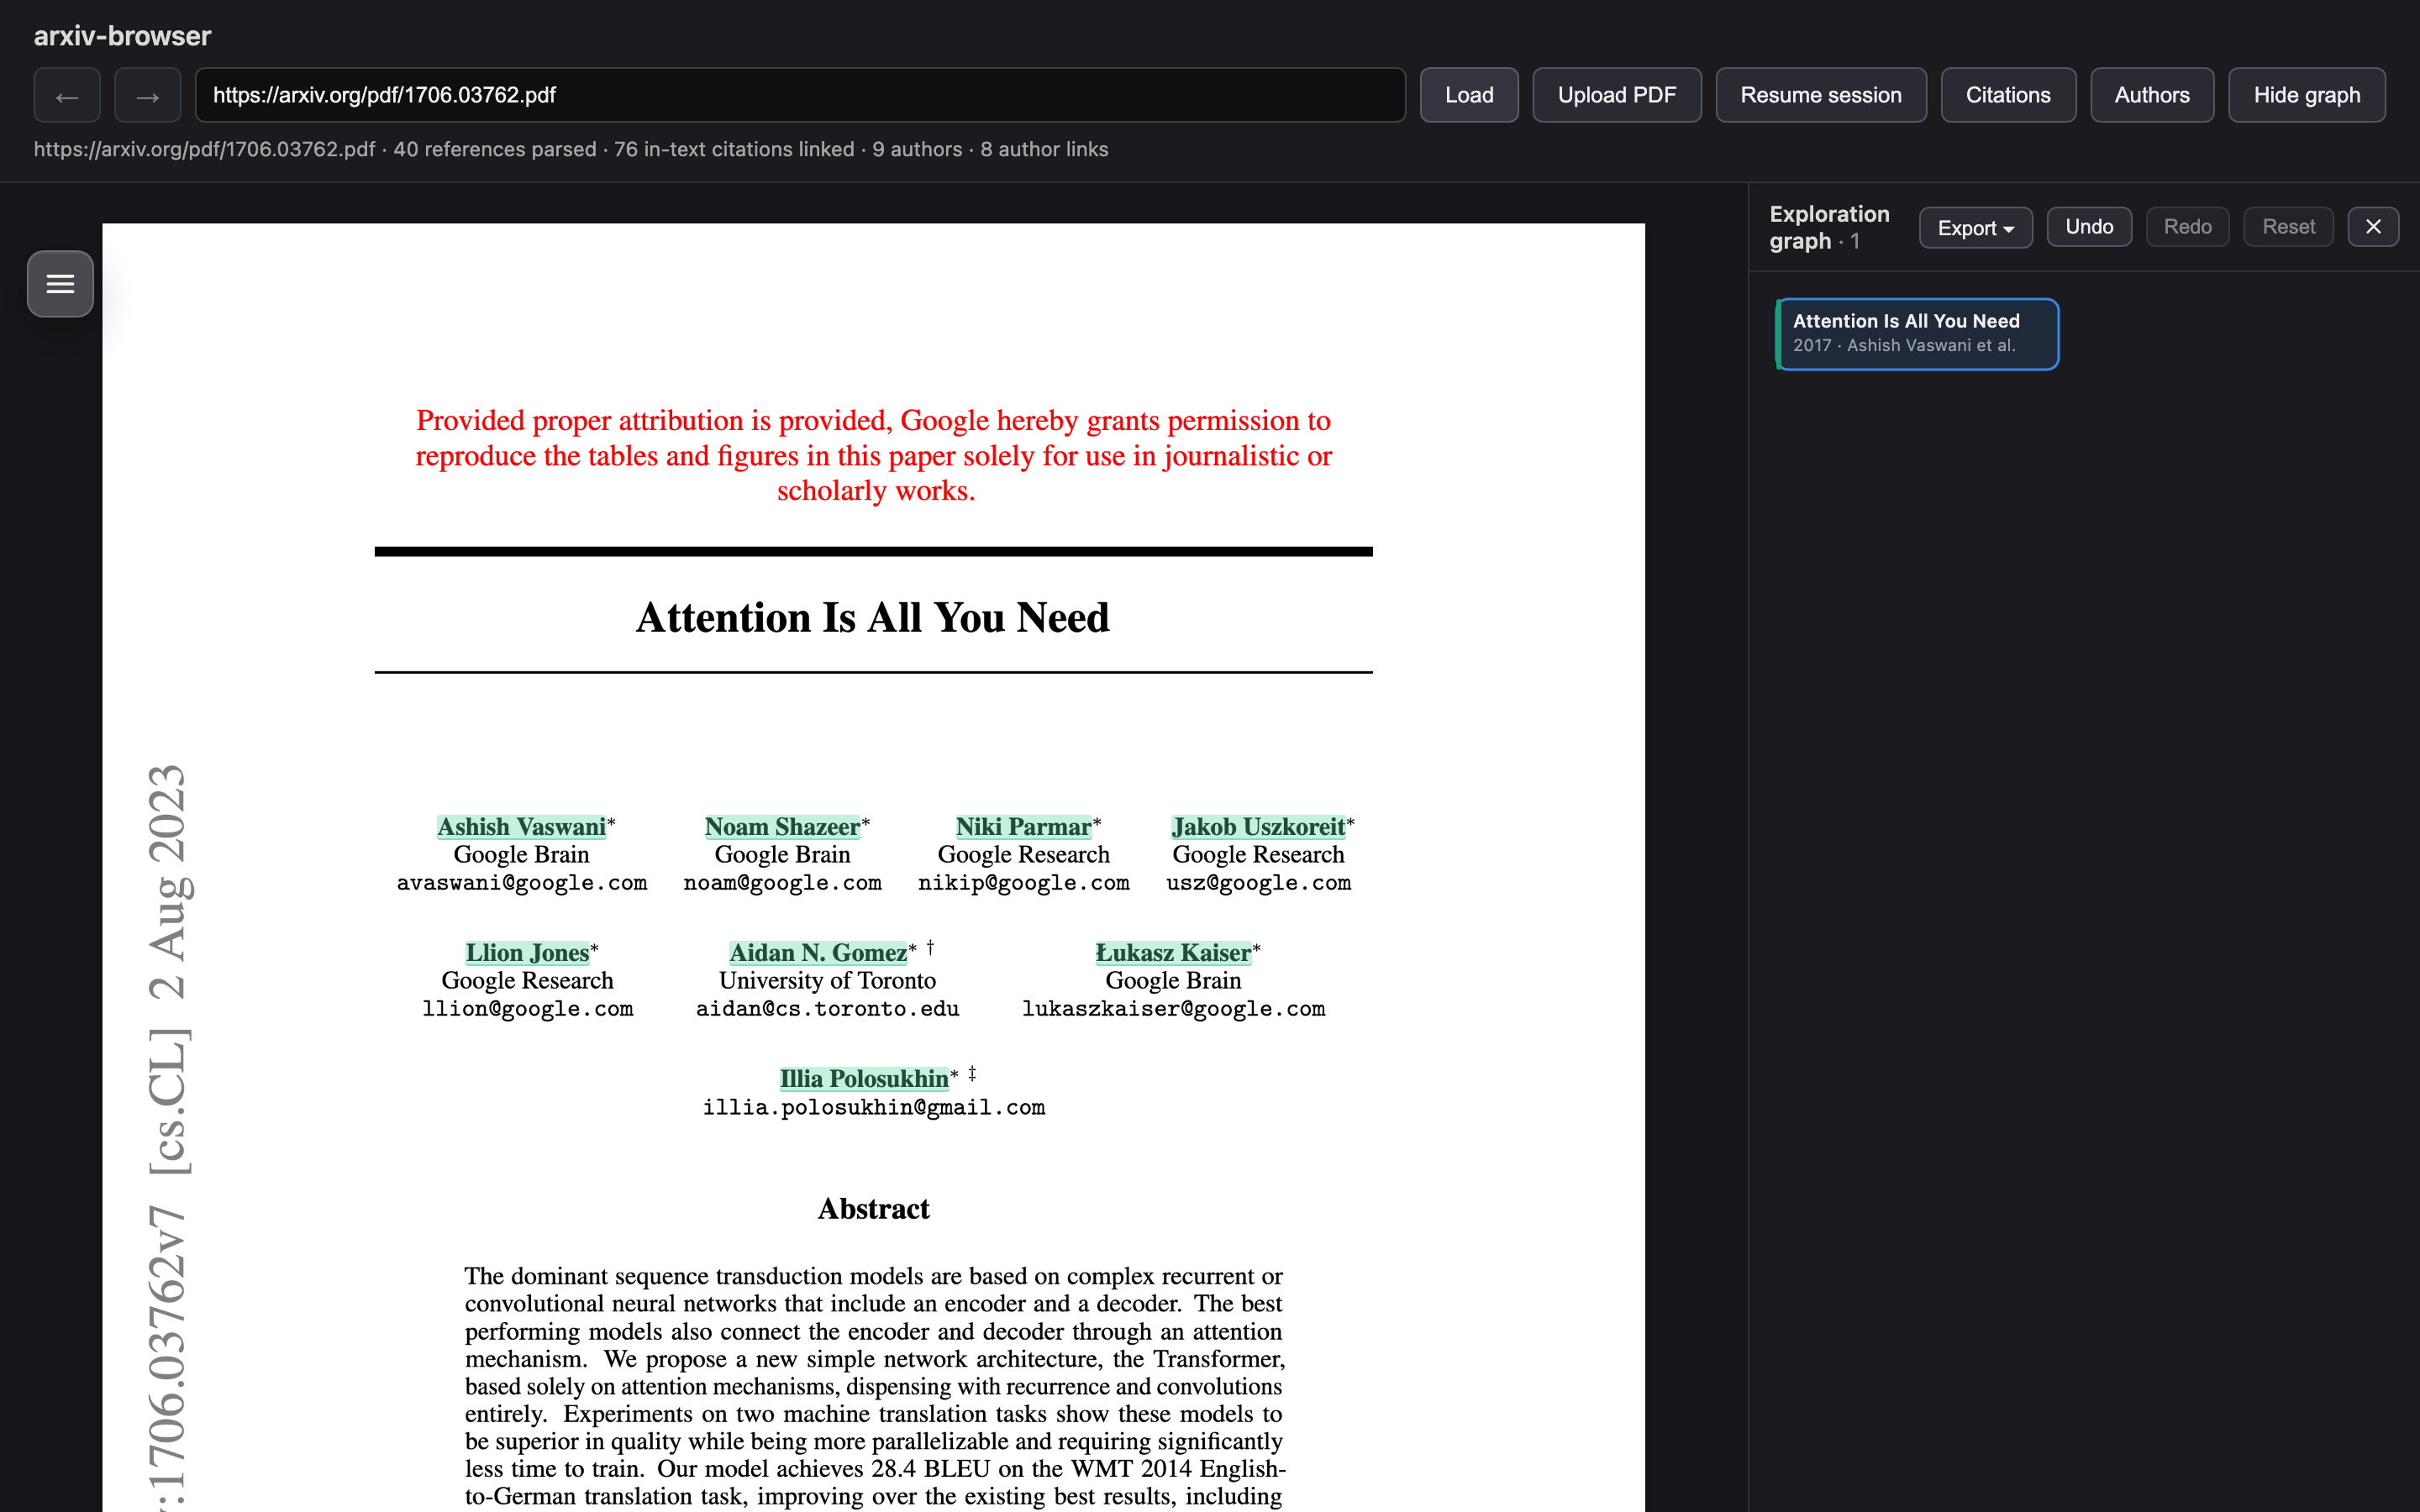Toggle Hide graph button
The height and width of the screenshot is (1512, 2420).
[2307, 95]
